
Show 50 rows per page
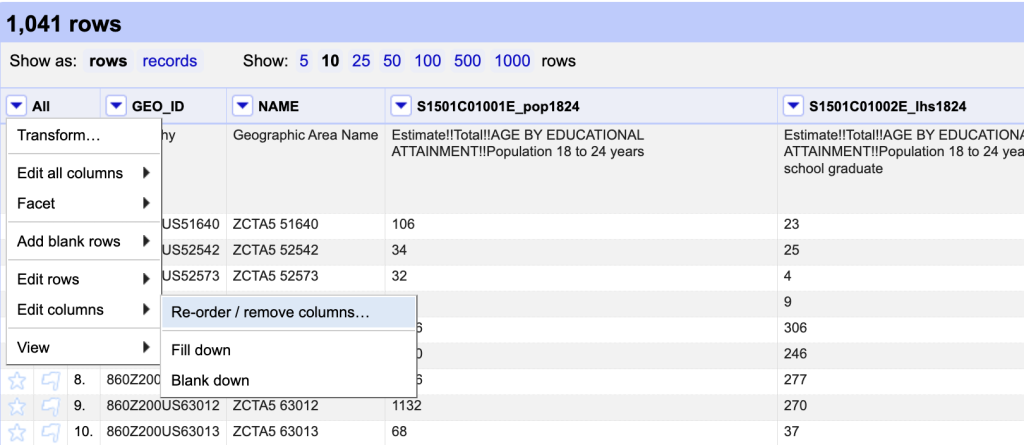(392, 61)
